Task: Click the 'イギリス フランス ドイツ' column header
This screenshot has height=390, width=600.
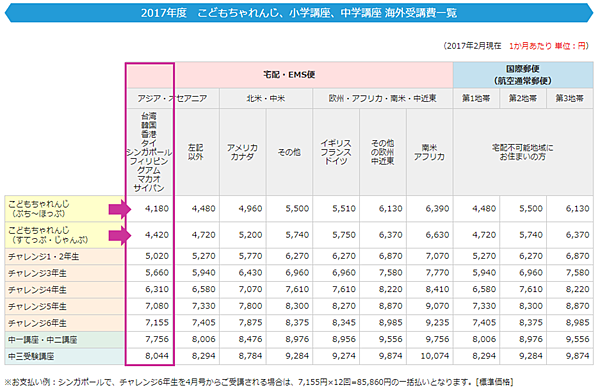Action: click(336, 152)
